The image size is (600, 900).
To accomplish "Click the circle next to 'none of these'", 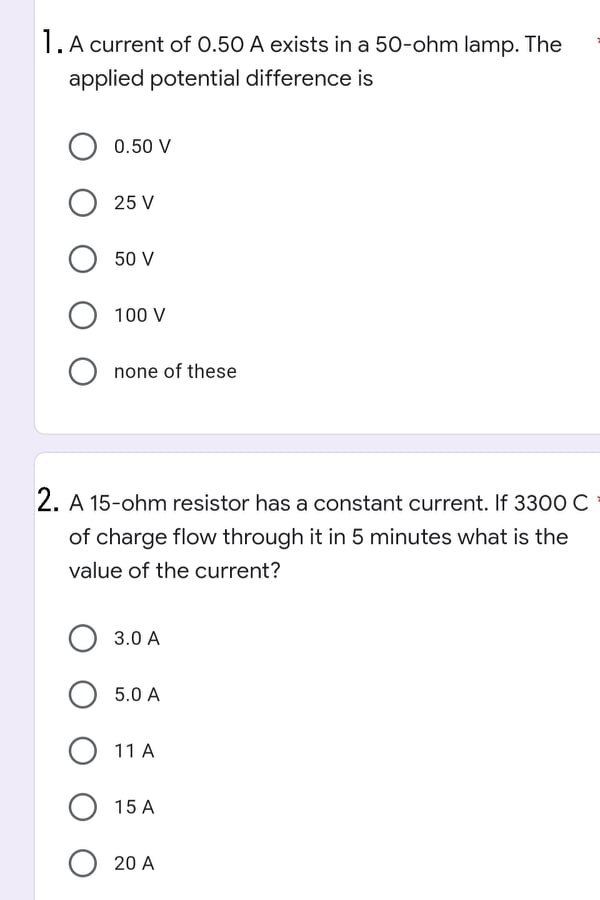I will coord(84,371).
